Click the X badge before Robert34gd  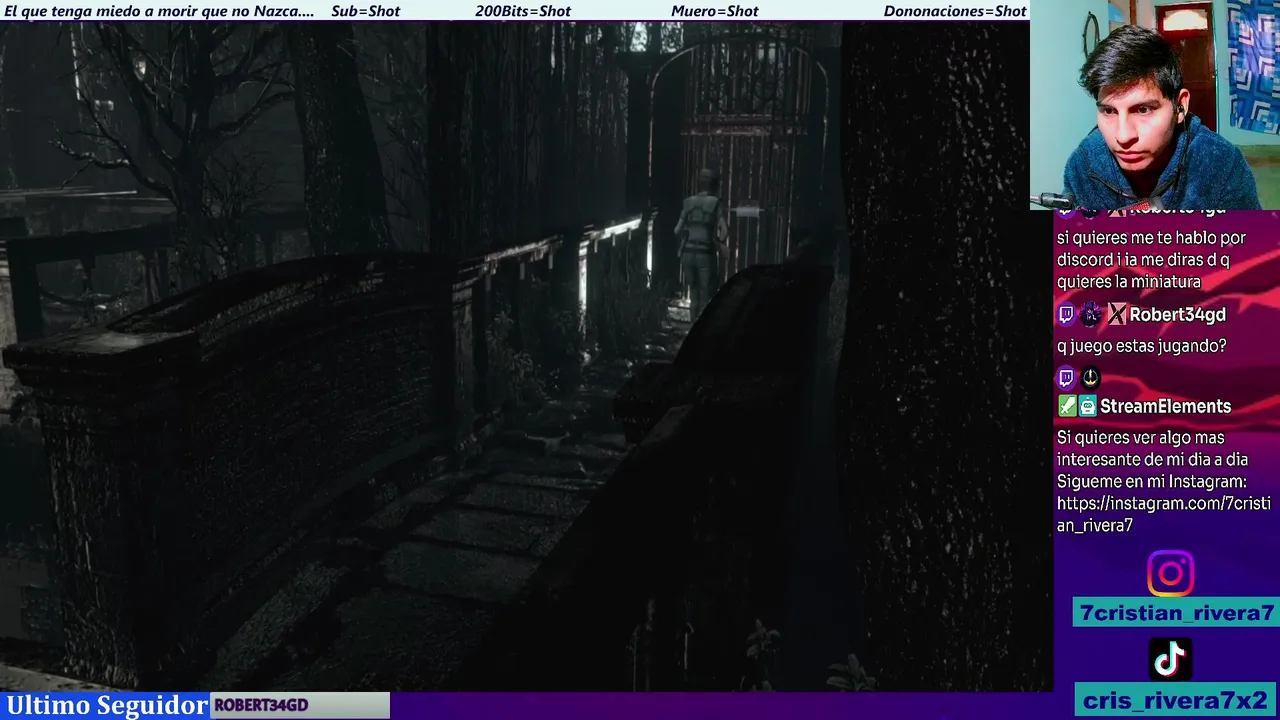point(1116,315)
